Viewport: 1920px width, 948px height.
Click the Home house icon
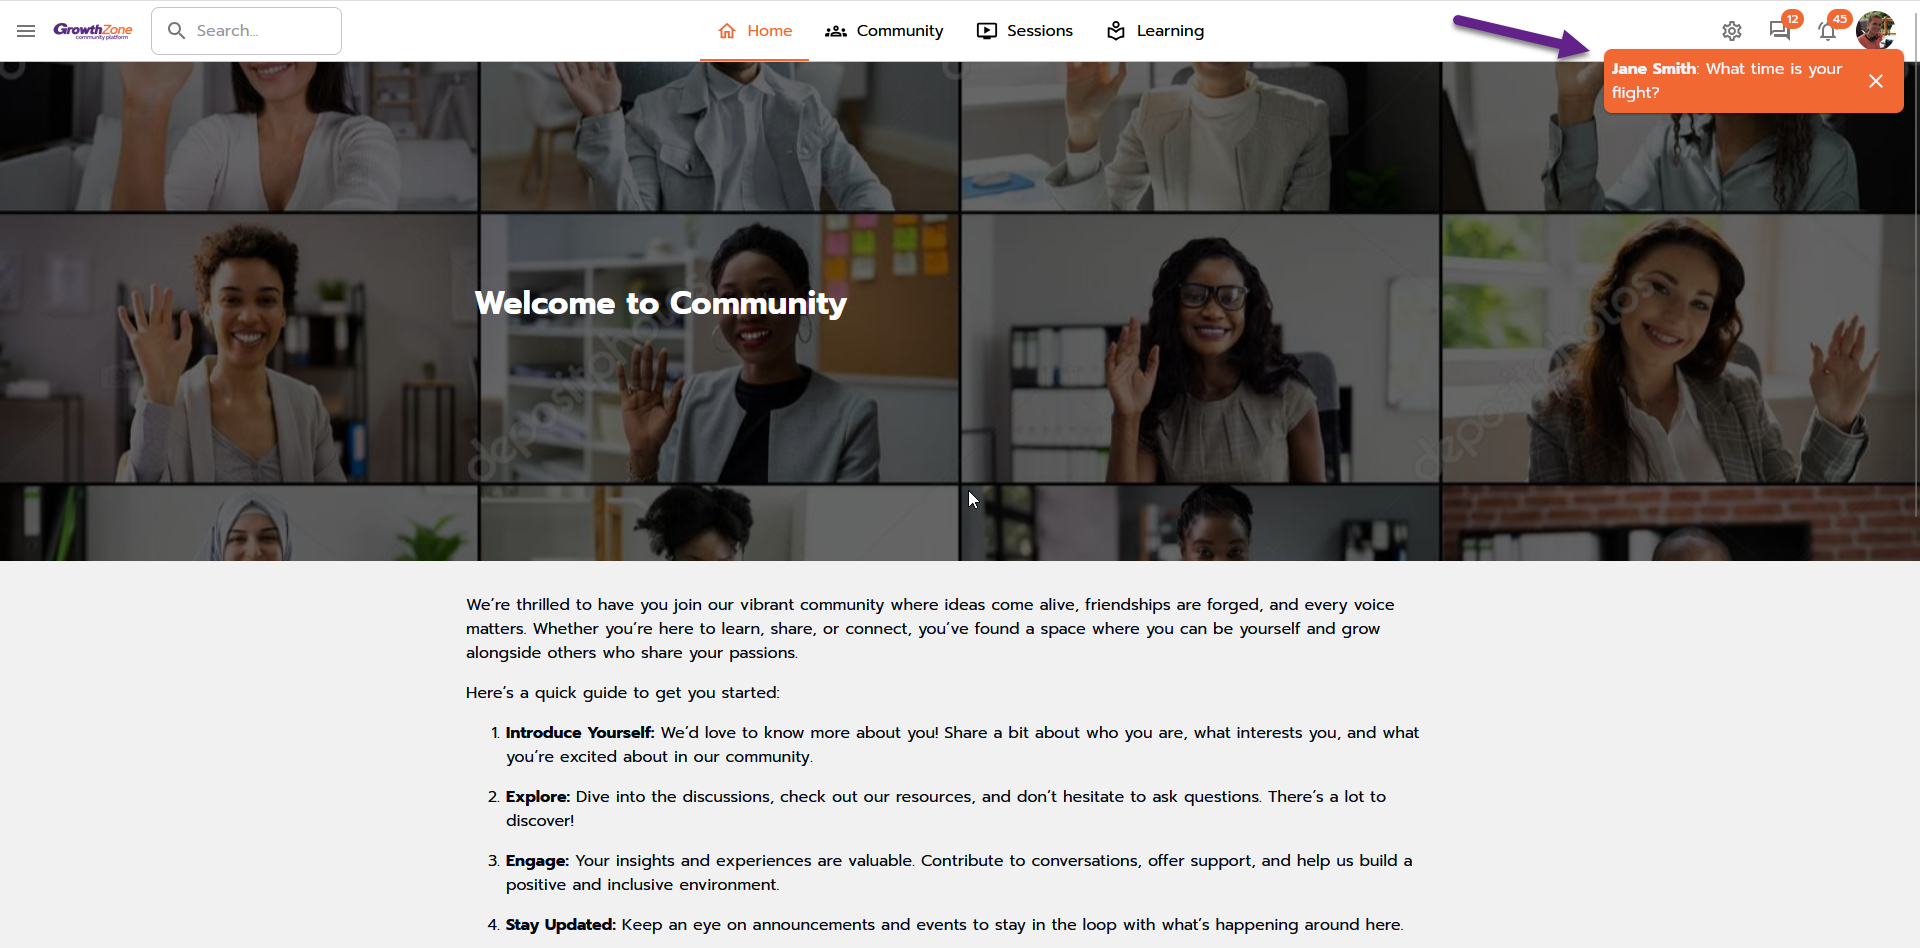point(727,31)
